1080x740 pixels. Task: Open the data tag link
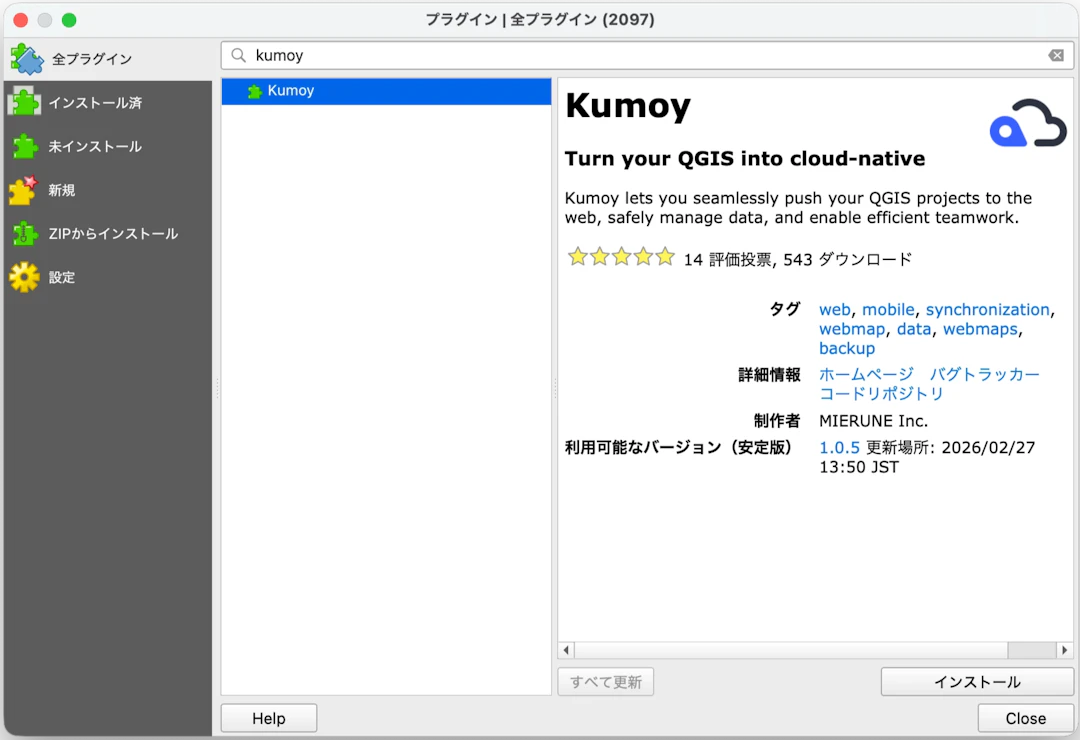[x=914, y=329]
